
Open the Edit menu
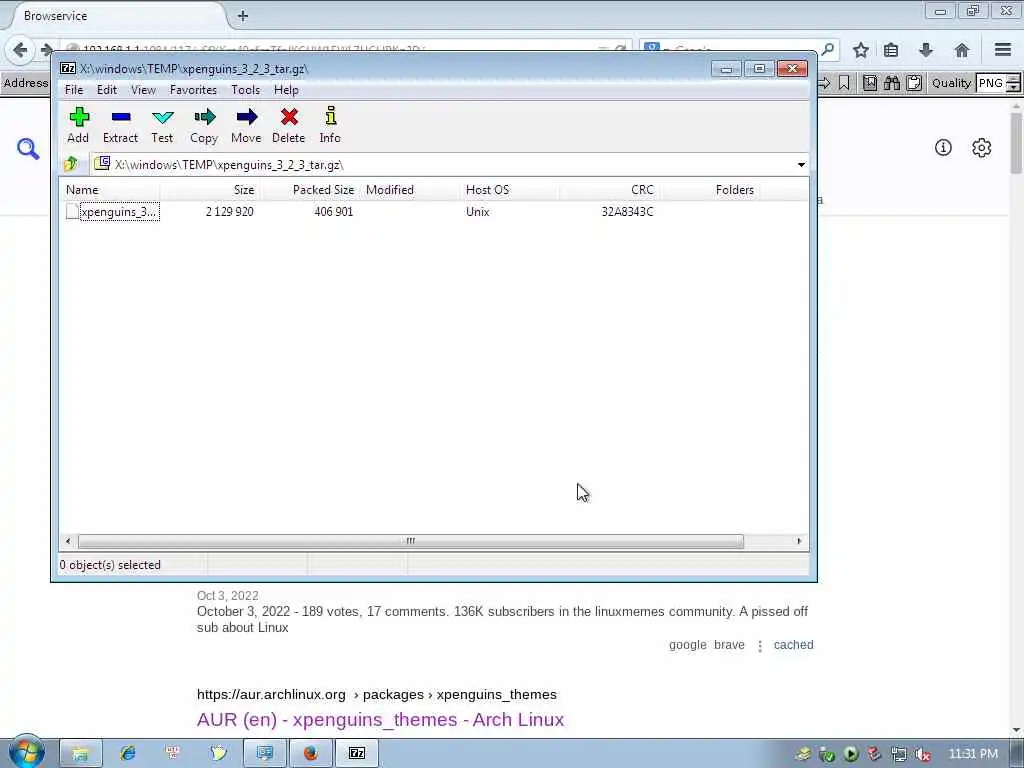(x=107, y=90)
